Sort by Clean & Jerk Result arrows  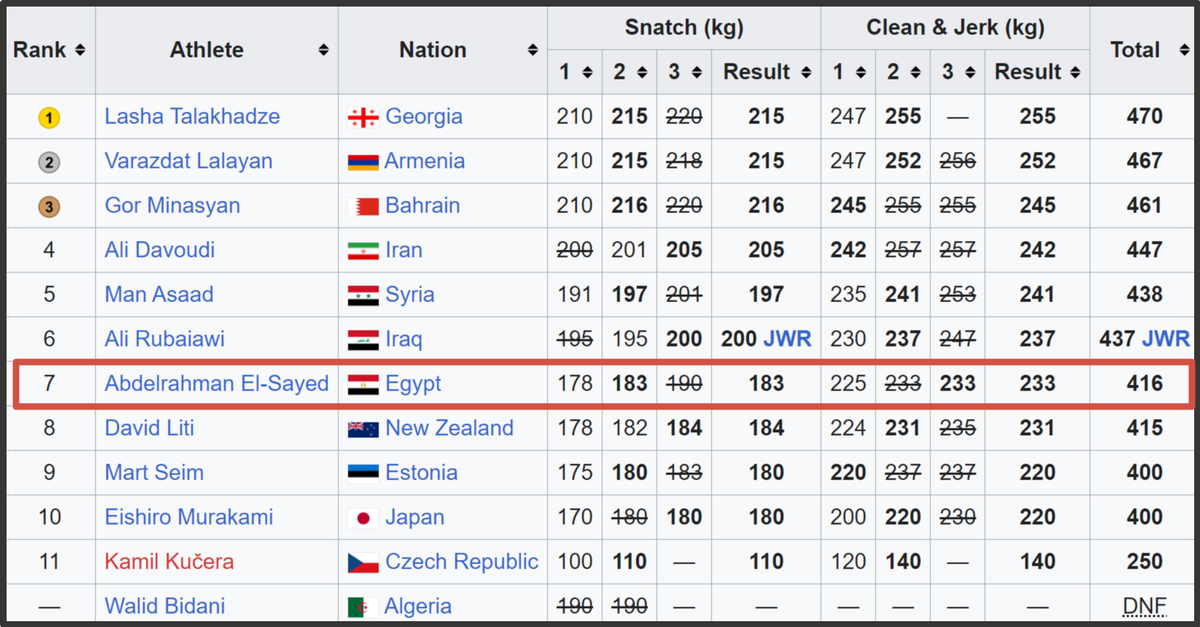tap(1073, 72)
